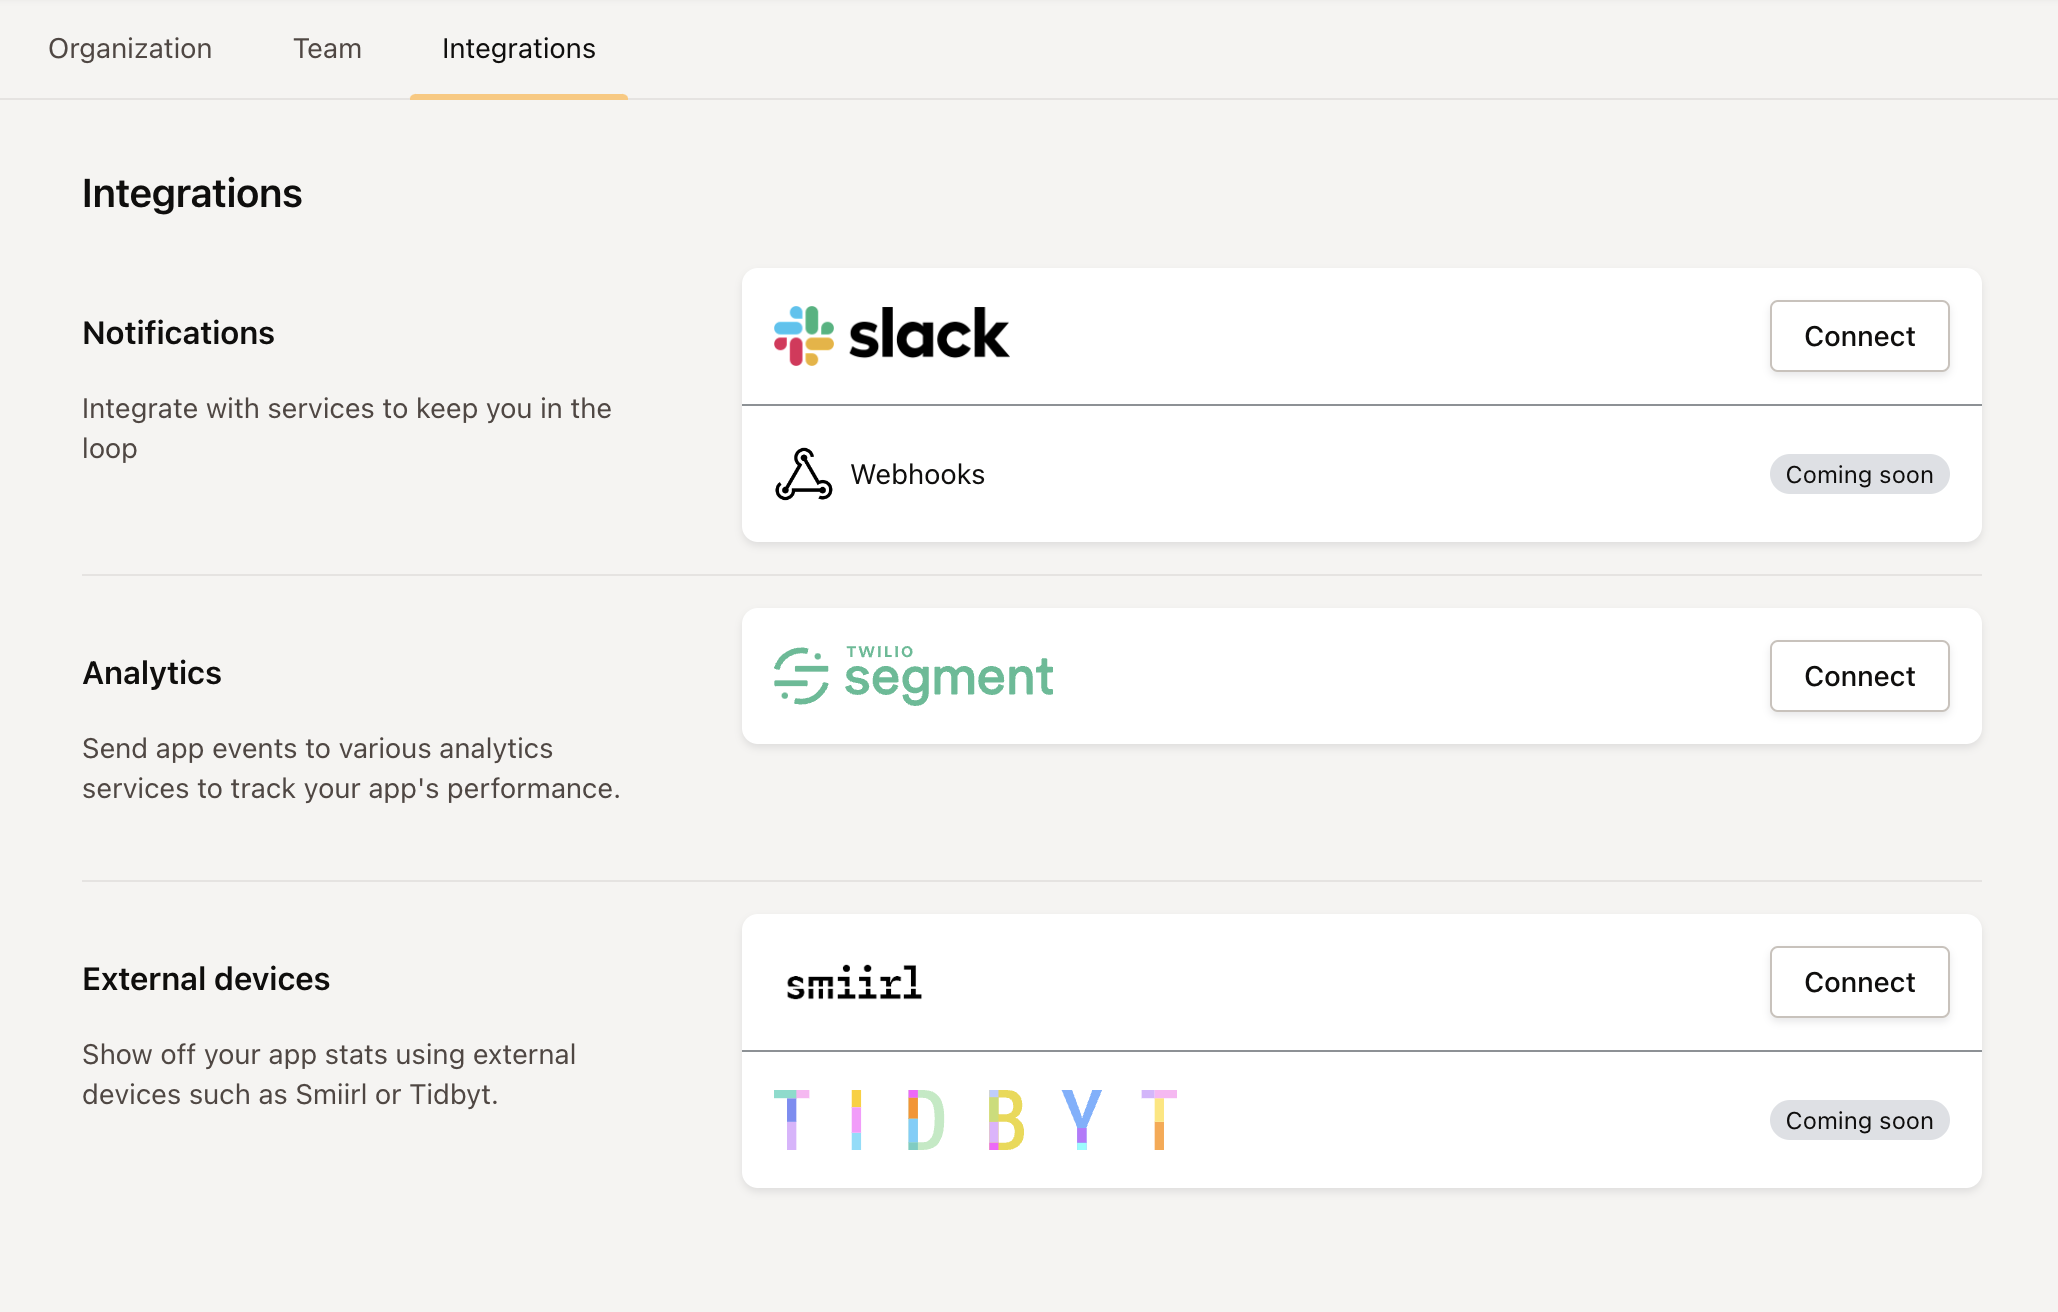Click the Analytics section heading
Image resolution: width=2058 pixels, height=1312 pixels.
(152, 673)
